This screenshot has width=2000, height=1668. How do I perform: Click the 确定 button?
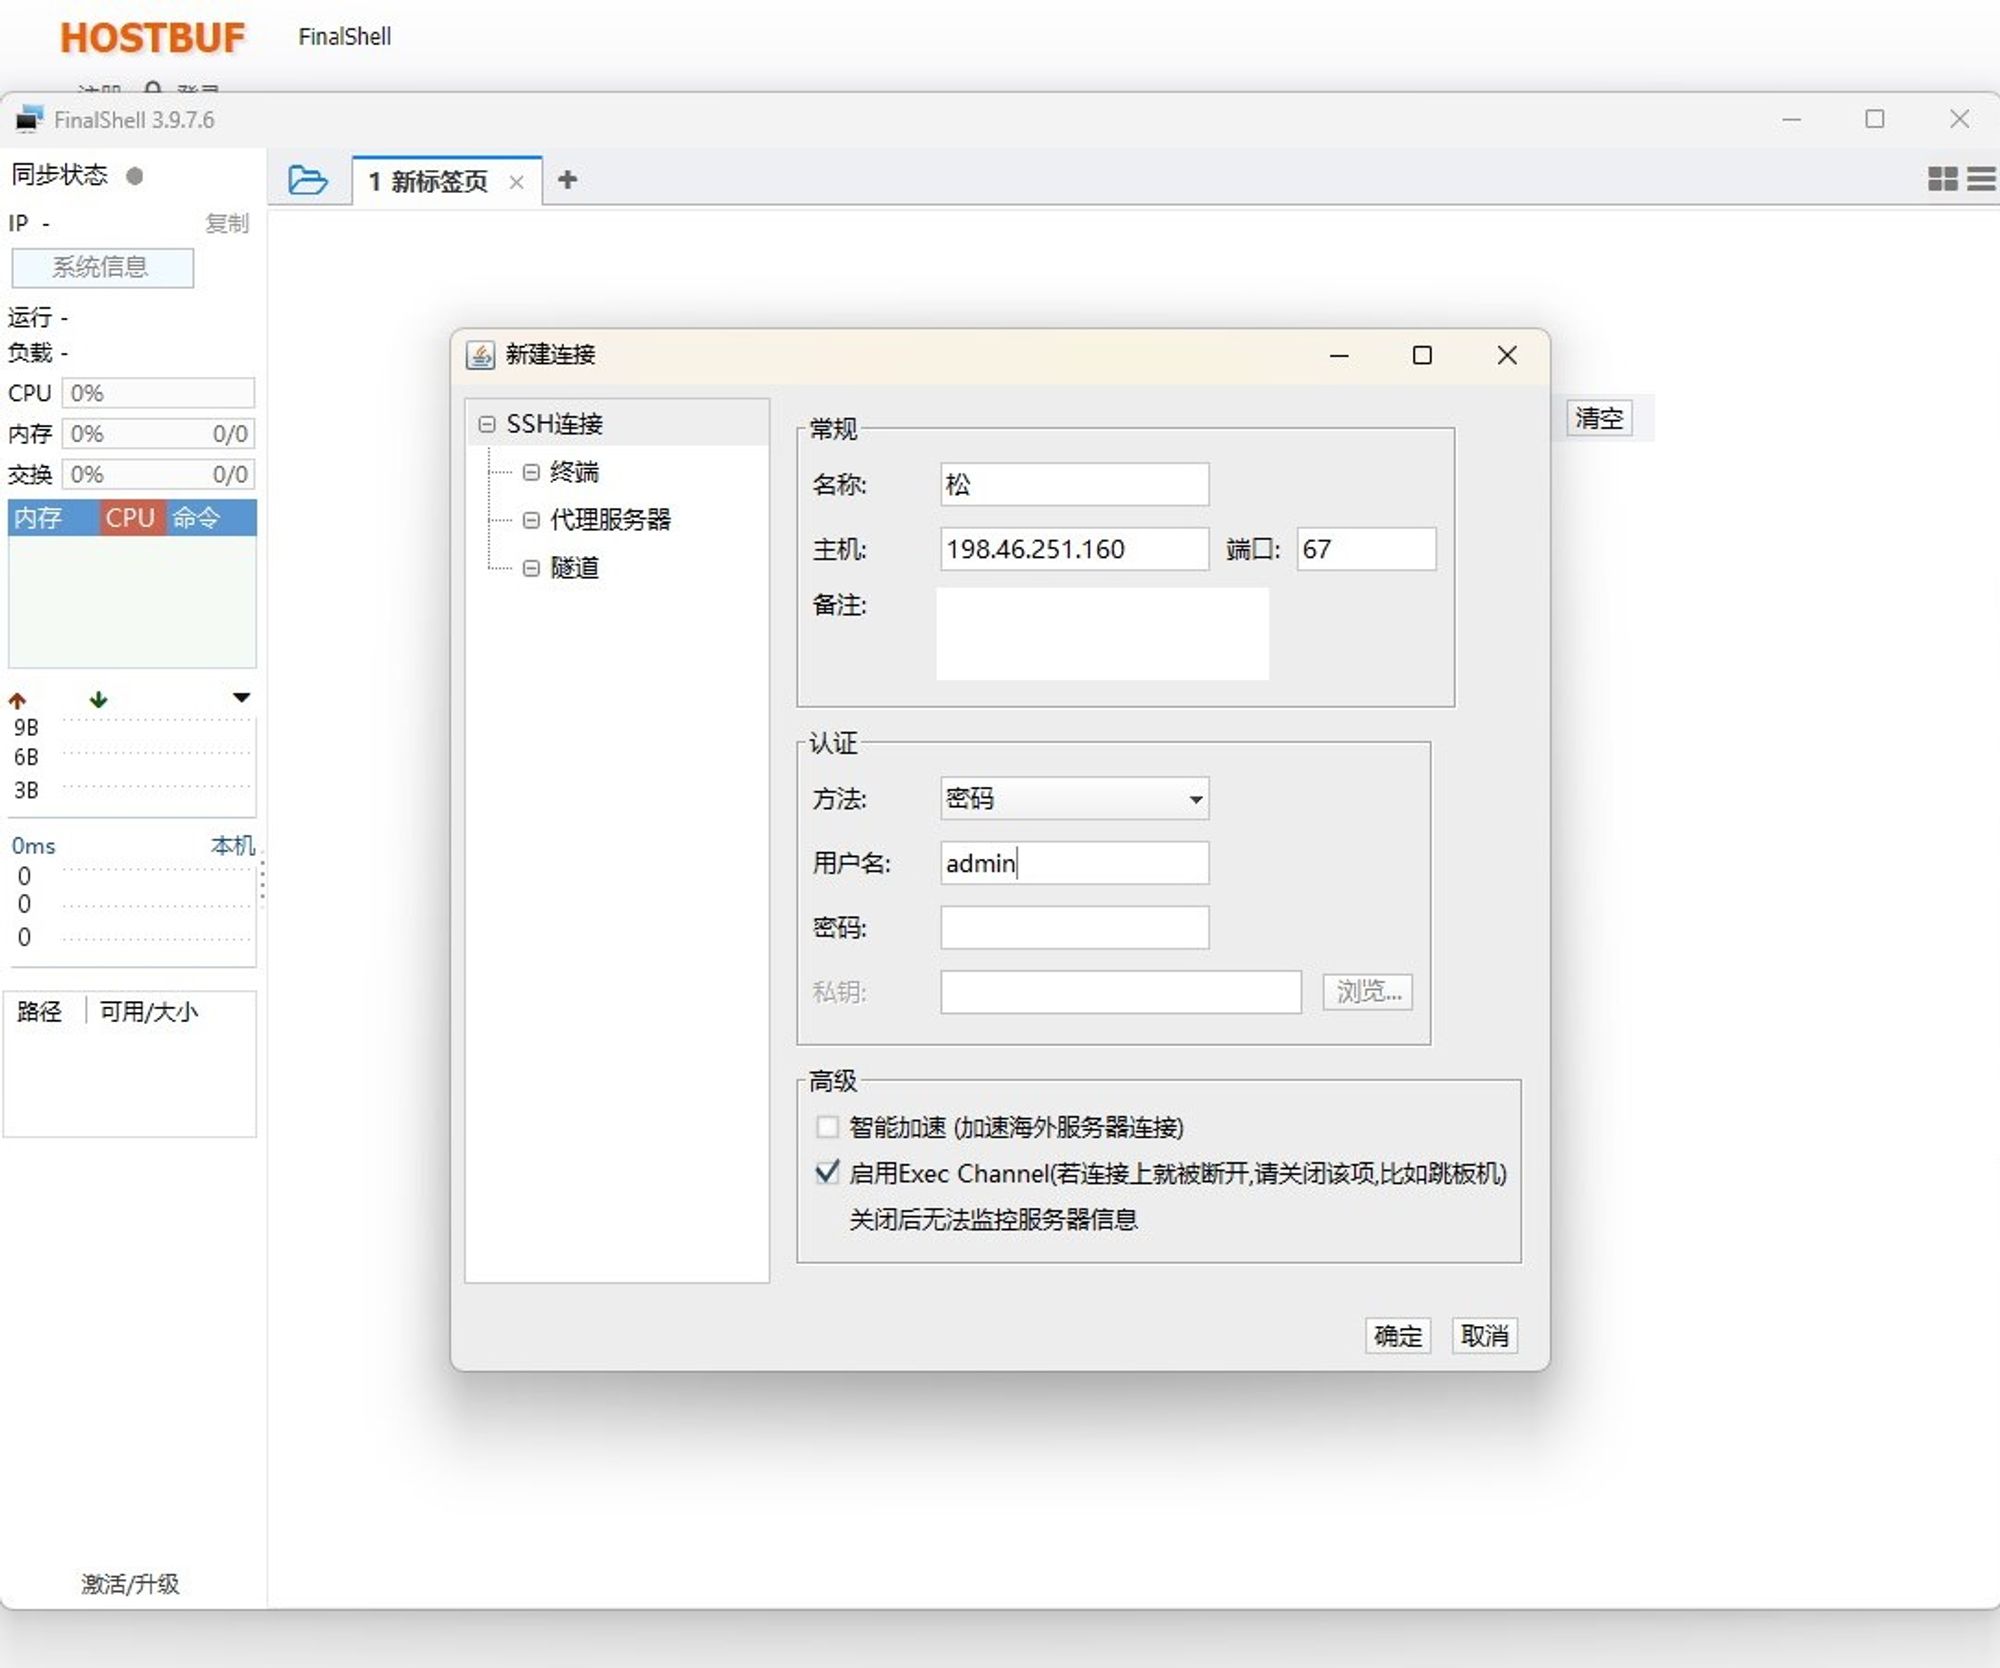tap(1397, 1335)
